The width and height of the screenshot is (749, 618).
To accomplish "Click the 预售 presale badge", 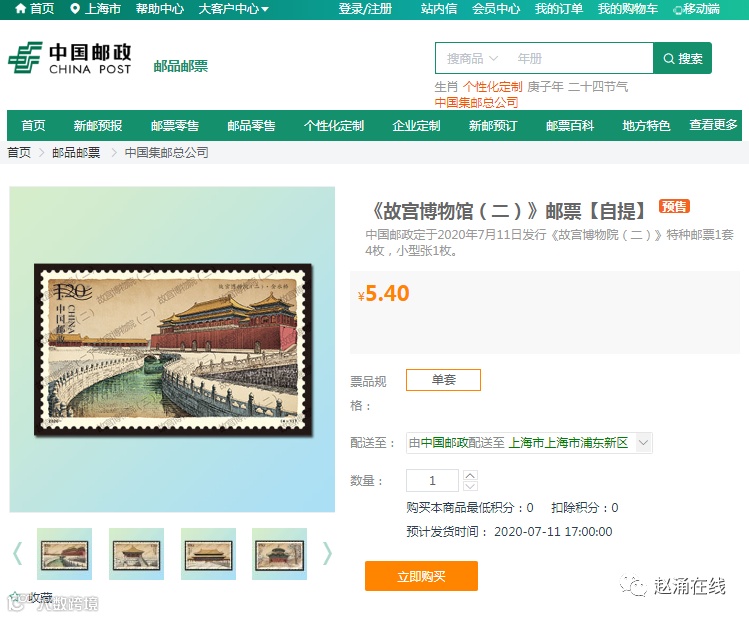I will [674, 206].
